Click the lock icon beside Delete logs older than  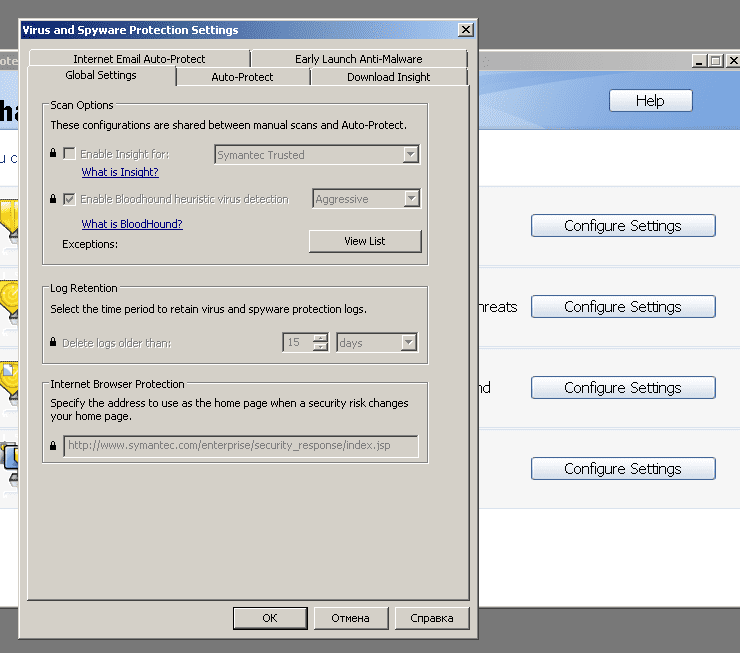[53, 343]
